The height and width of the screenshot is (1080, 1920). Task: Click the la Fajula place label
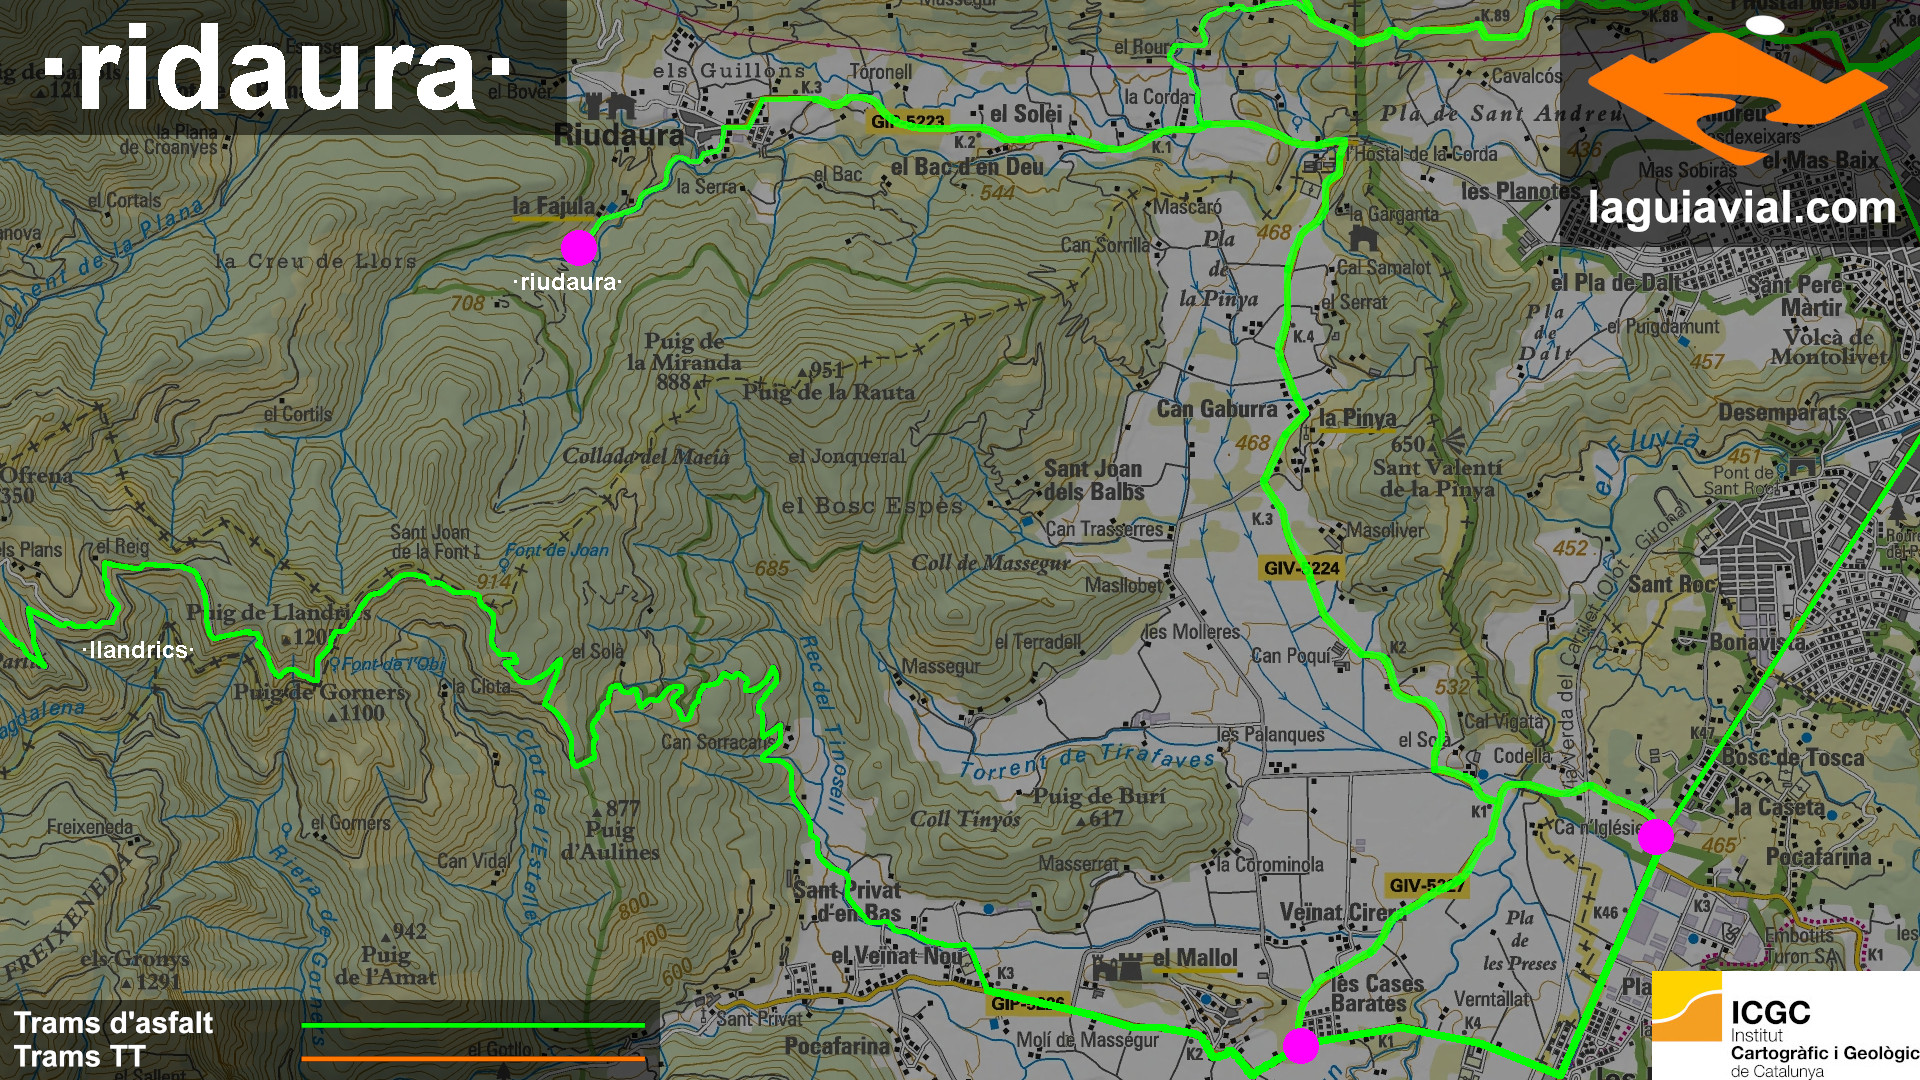pyautogui.click(x=553, y=206)
